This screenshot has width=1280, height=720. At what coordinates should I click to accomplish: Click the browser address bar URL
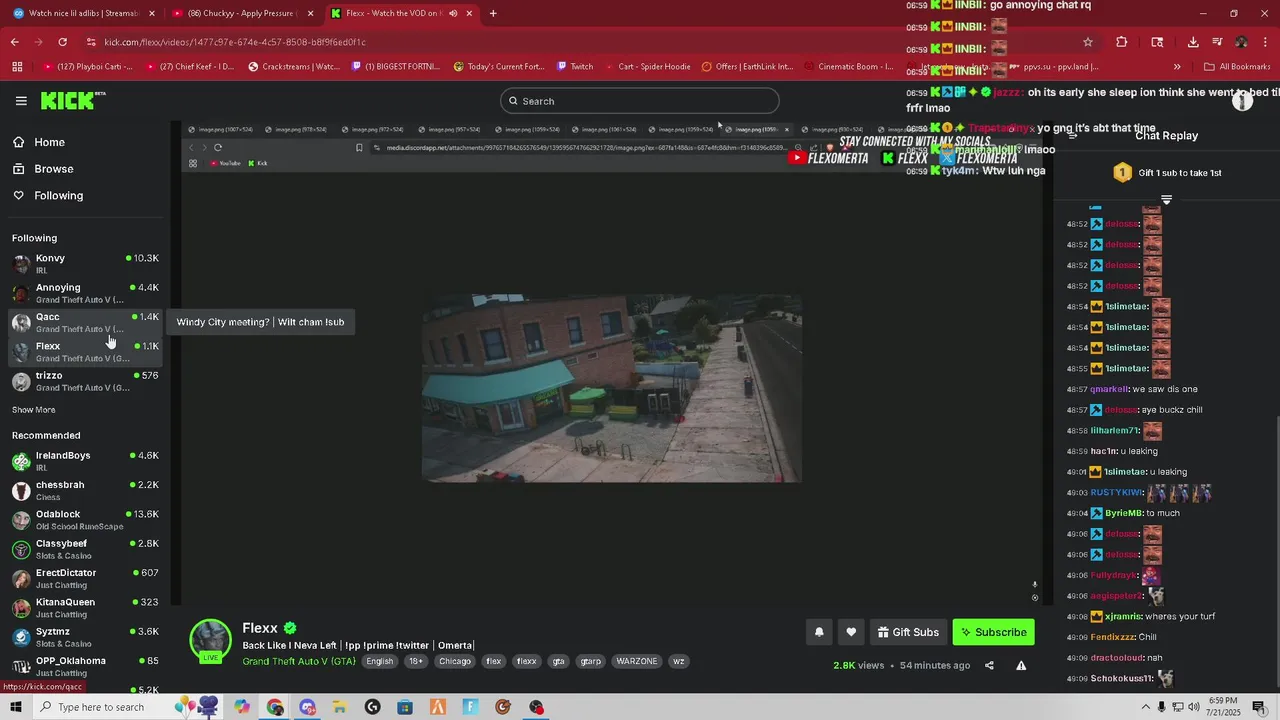click(x=235, y=42)
